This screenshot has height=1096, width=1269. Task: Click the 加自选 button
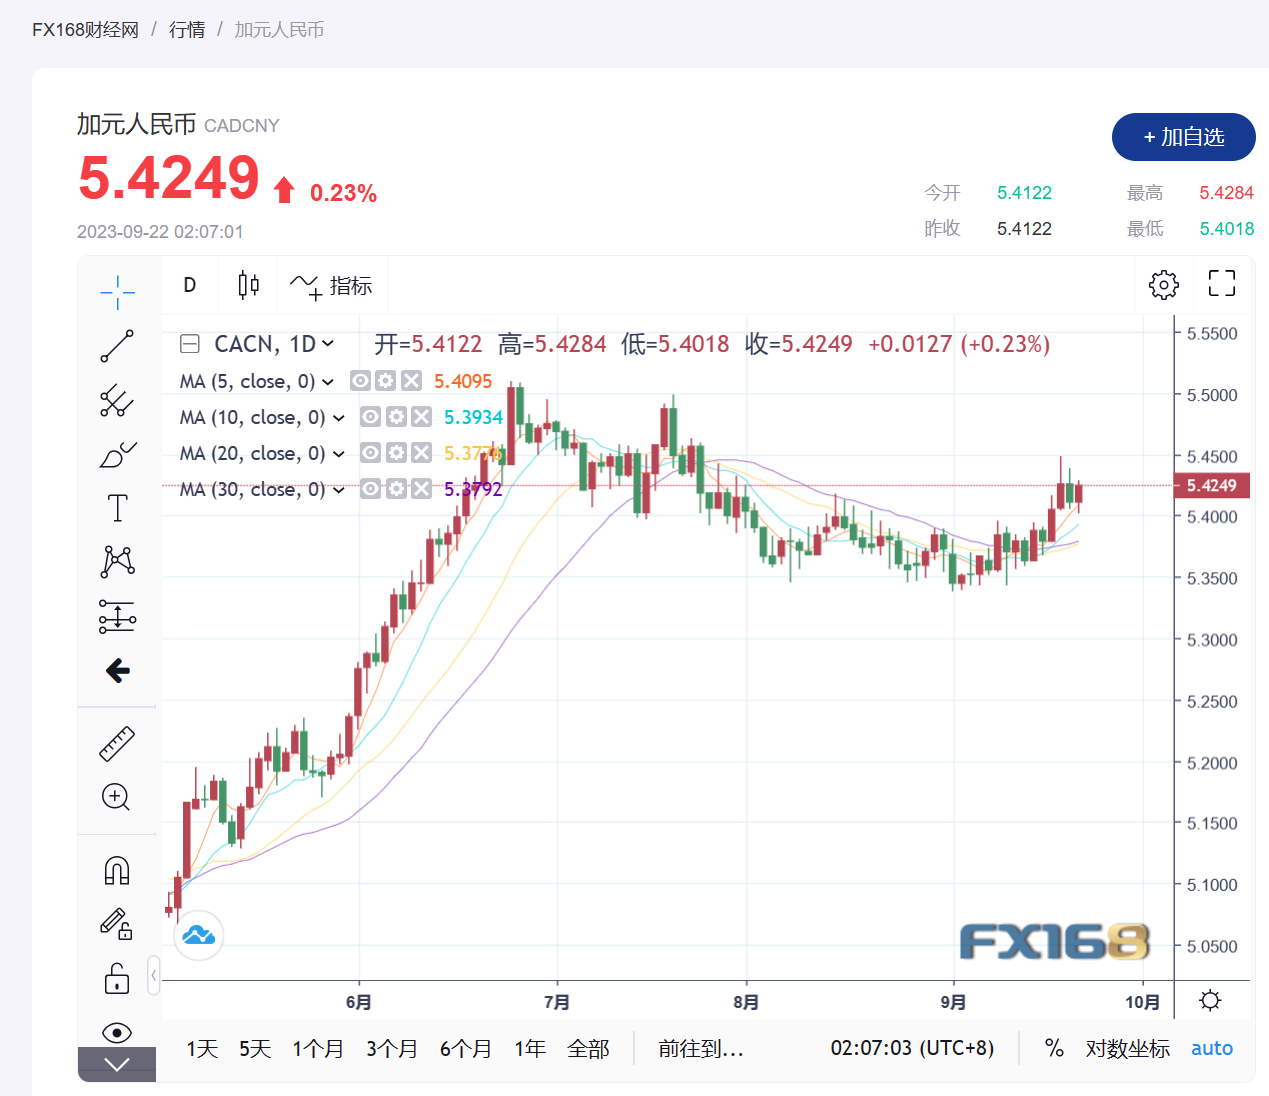[x=1183, y=137]
